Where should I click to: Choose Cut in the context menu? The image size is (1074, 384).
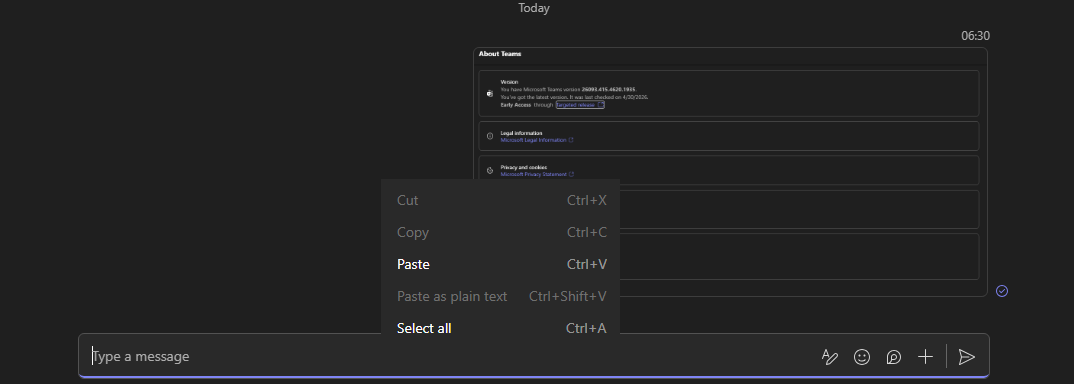(501, 201)
